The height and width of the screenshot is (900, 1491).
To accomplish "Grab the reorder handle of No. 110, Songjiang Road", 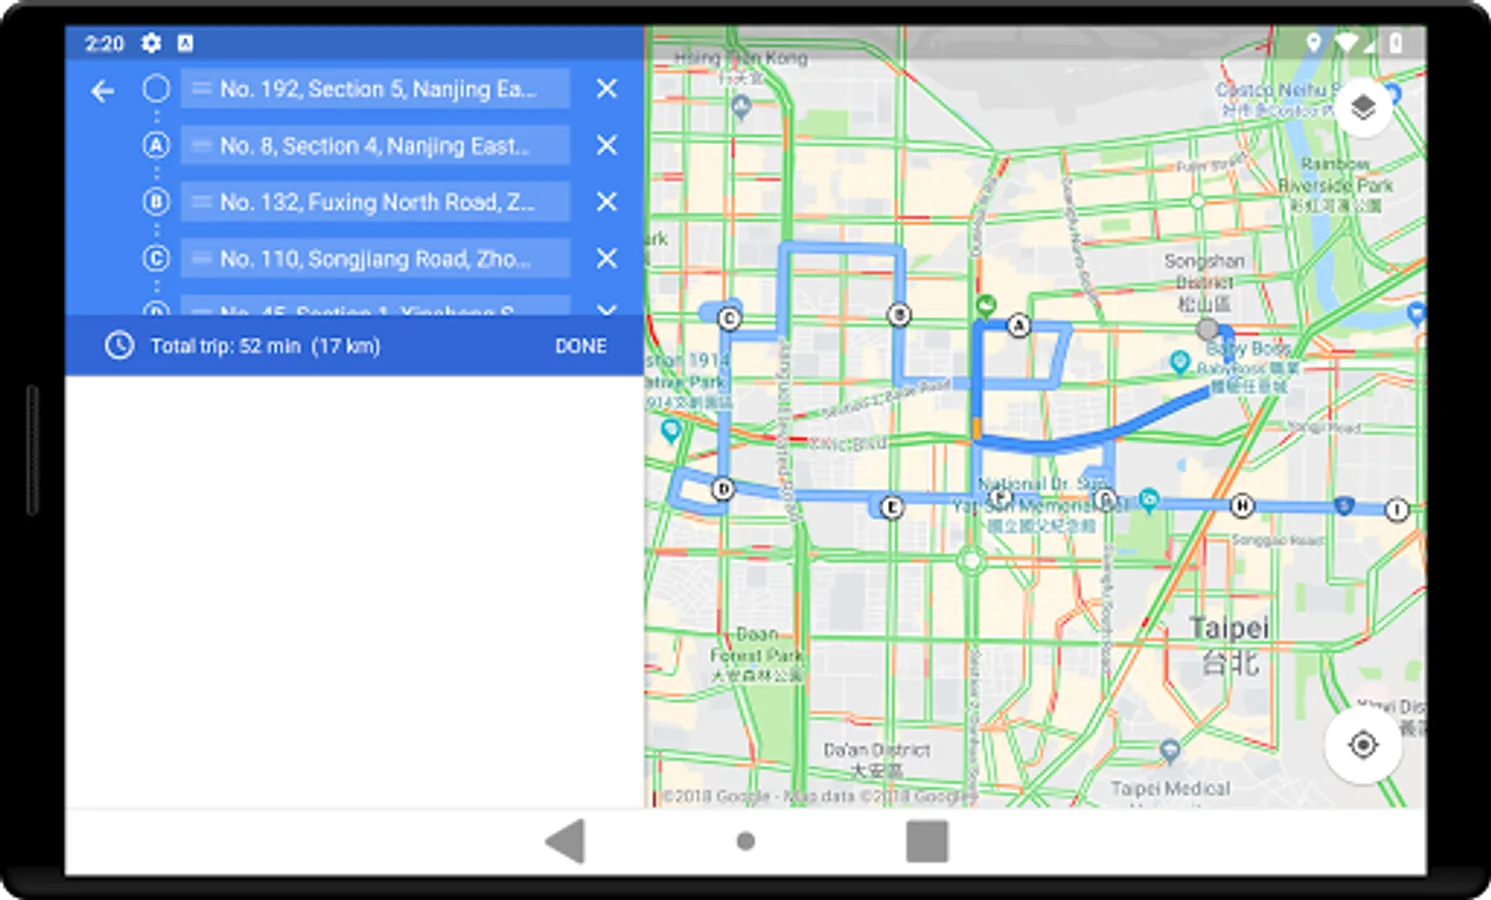I will pos(201,259).
